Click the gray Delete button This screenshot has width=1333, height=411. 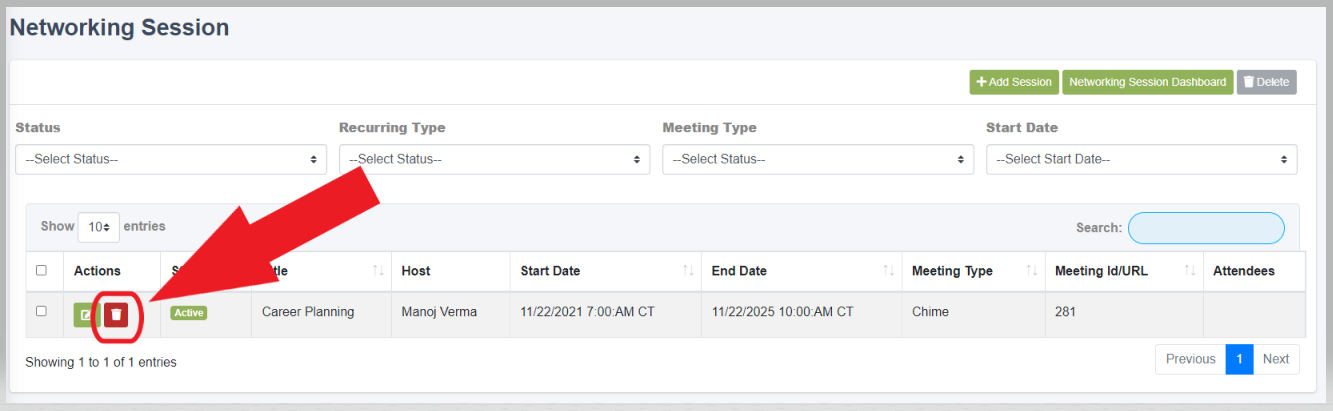click(x=1266, y=82)
